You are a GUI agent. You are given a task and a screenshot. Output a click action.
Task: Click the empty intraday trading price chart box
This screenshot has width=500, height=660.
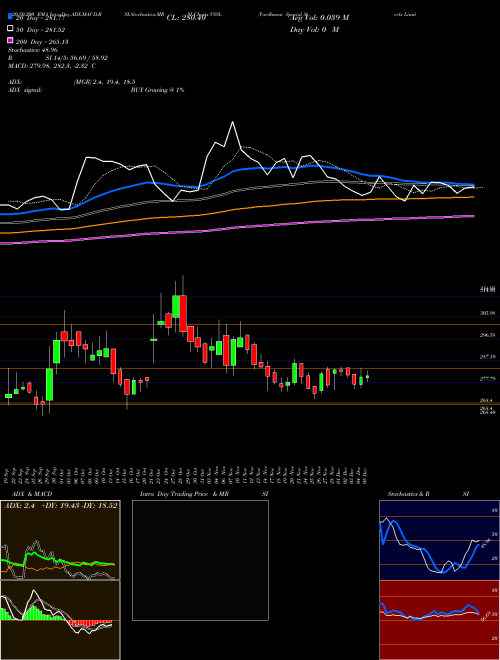(x=200, y=560)
